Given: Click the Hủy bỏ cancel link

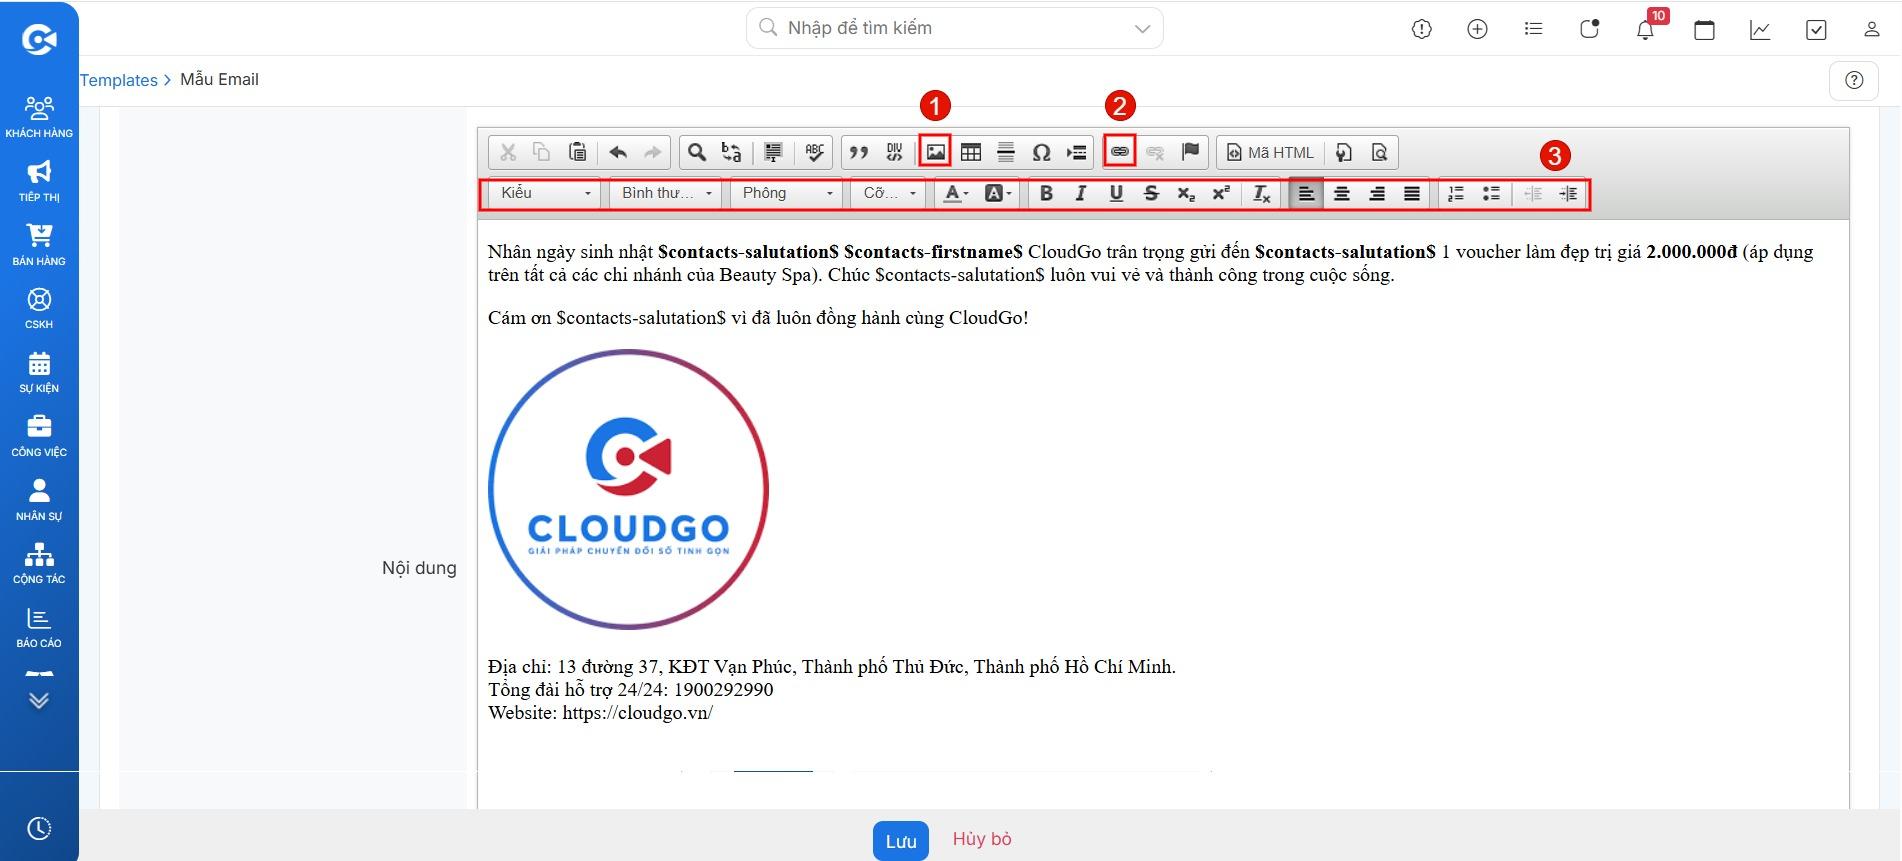Looking at the screenshot, I should tap(982, 839).
